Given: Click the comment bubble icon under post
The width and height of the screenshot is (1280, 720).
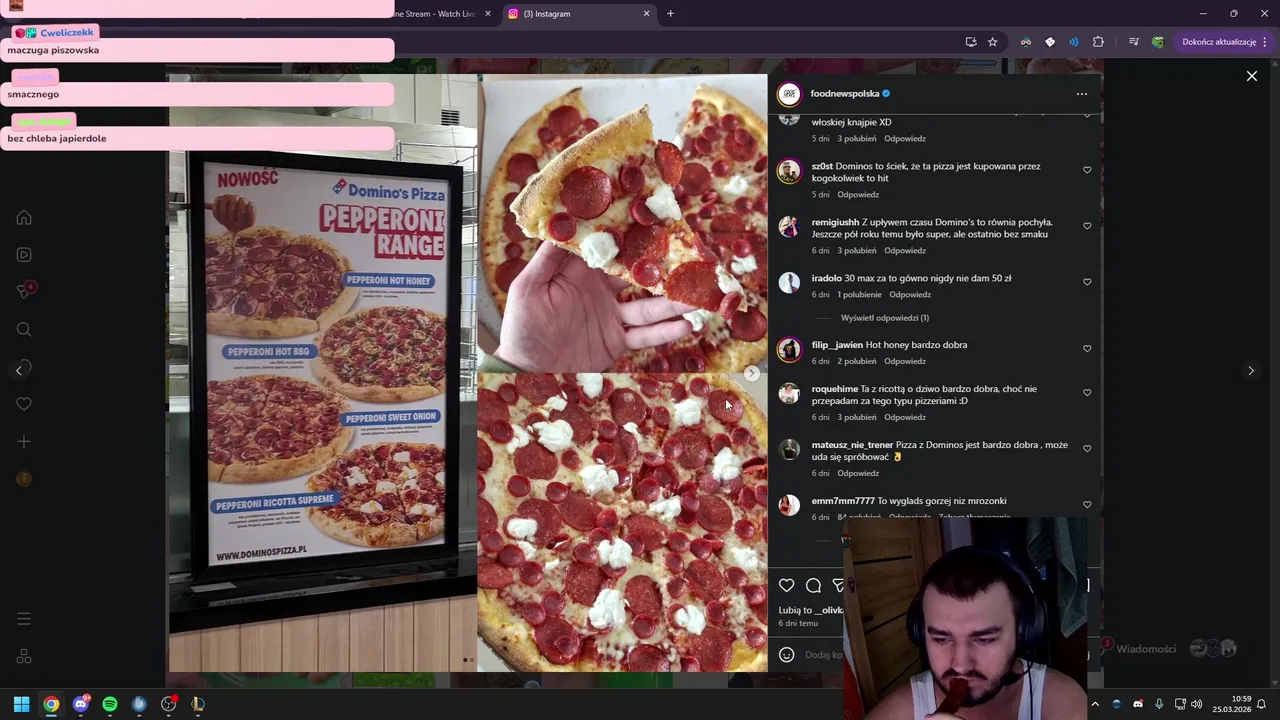Looking at the screenshot, I should [x=813, y=586].
